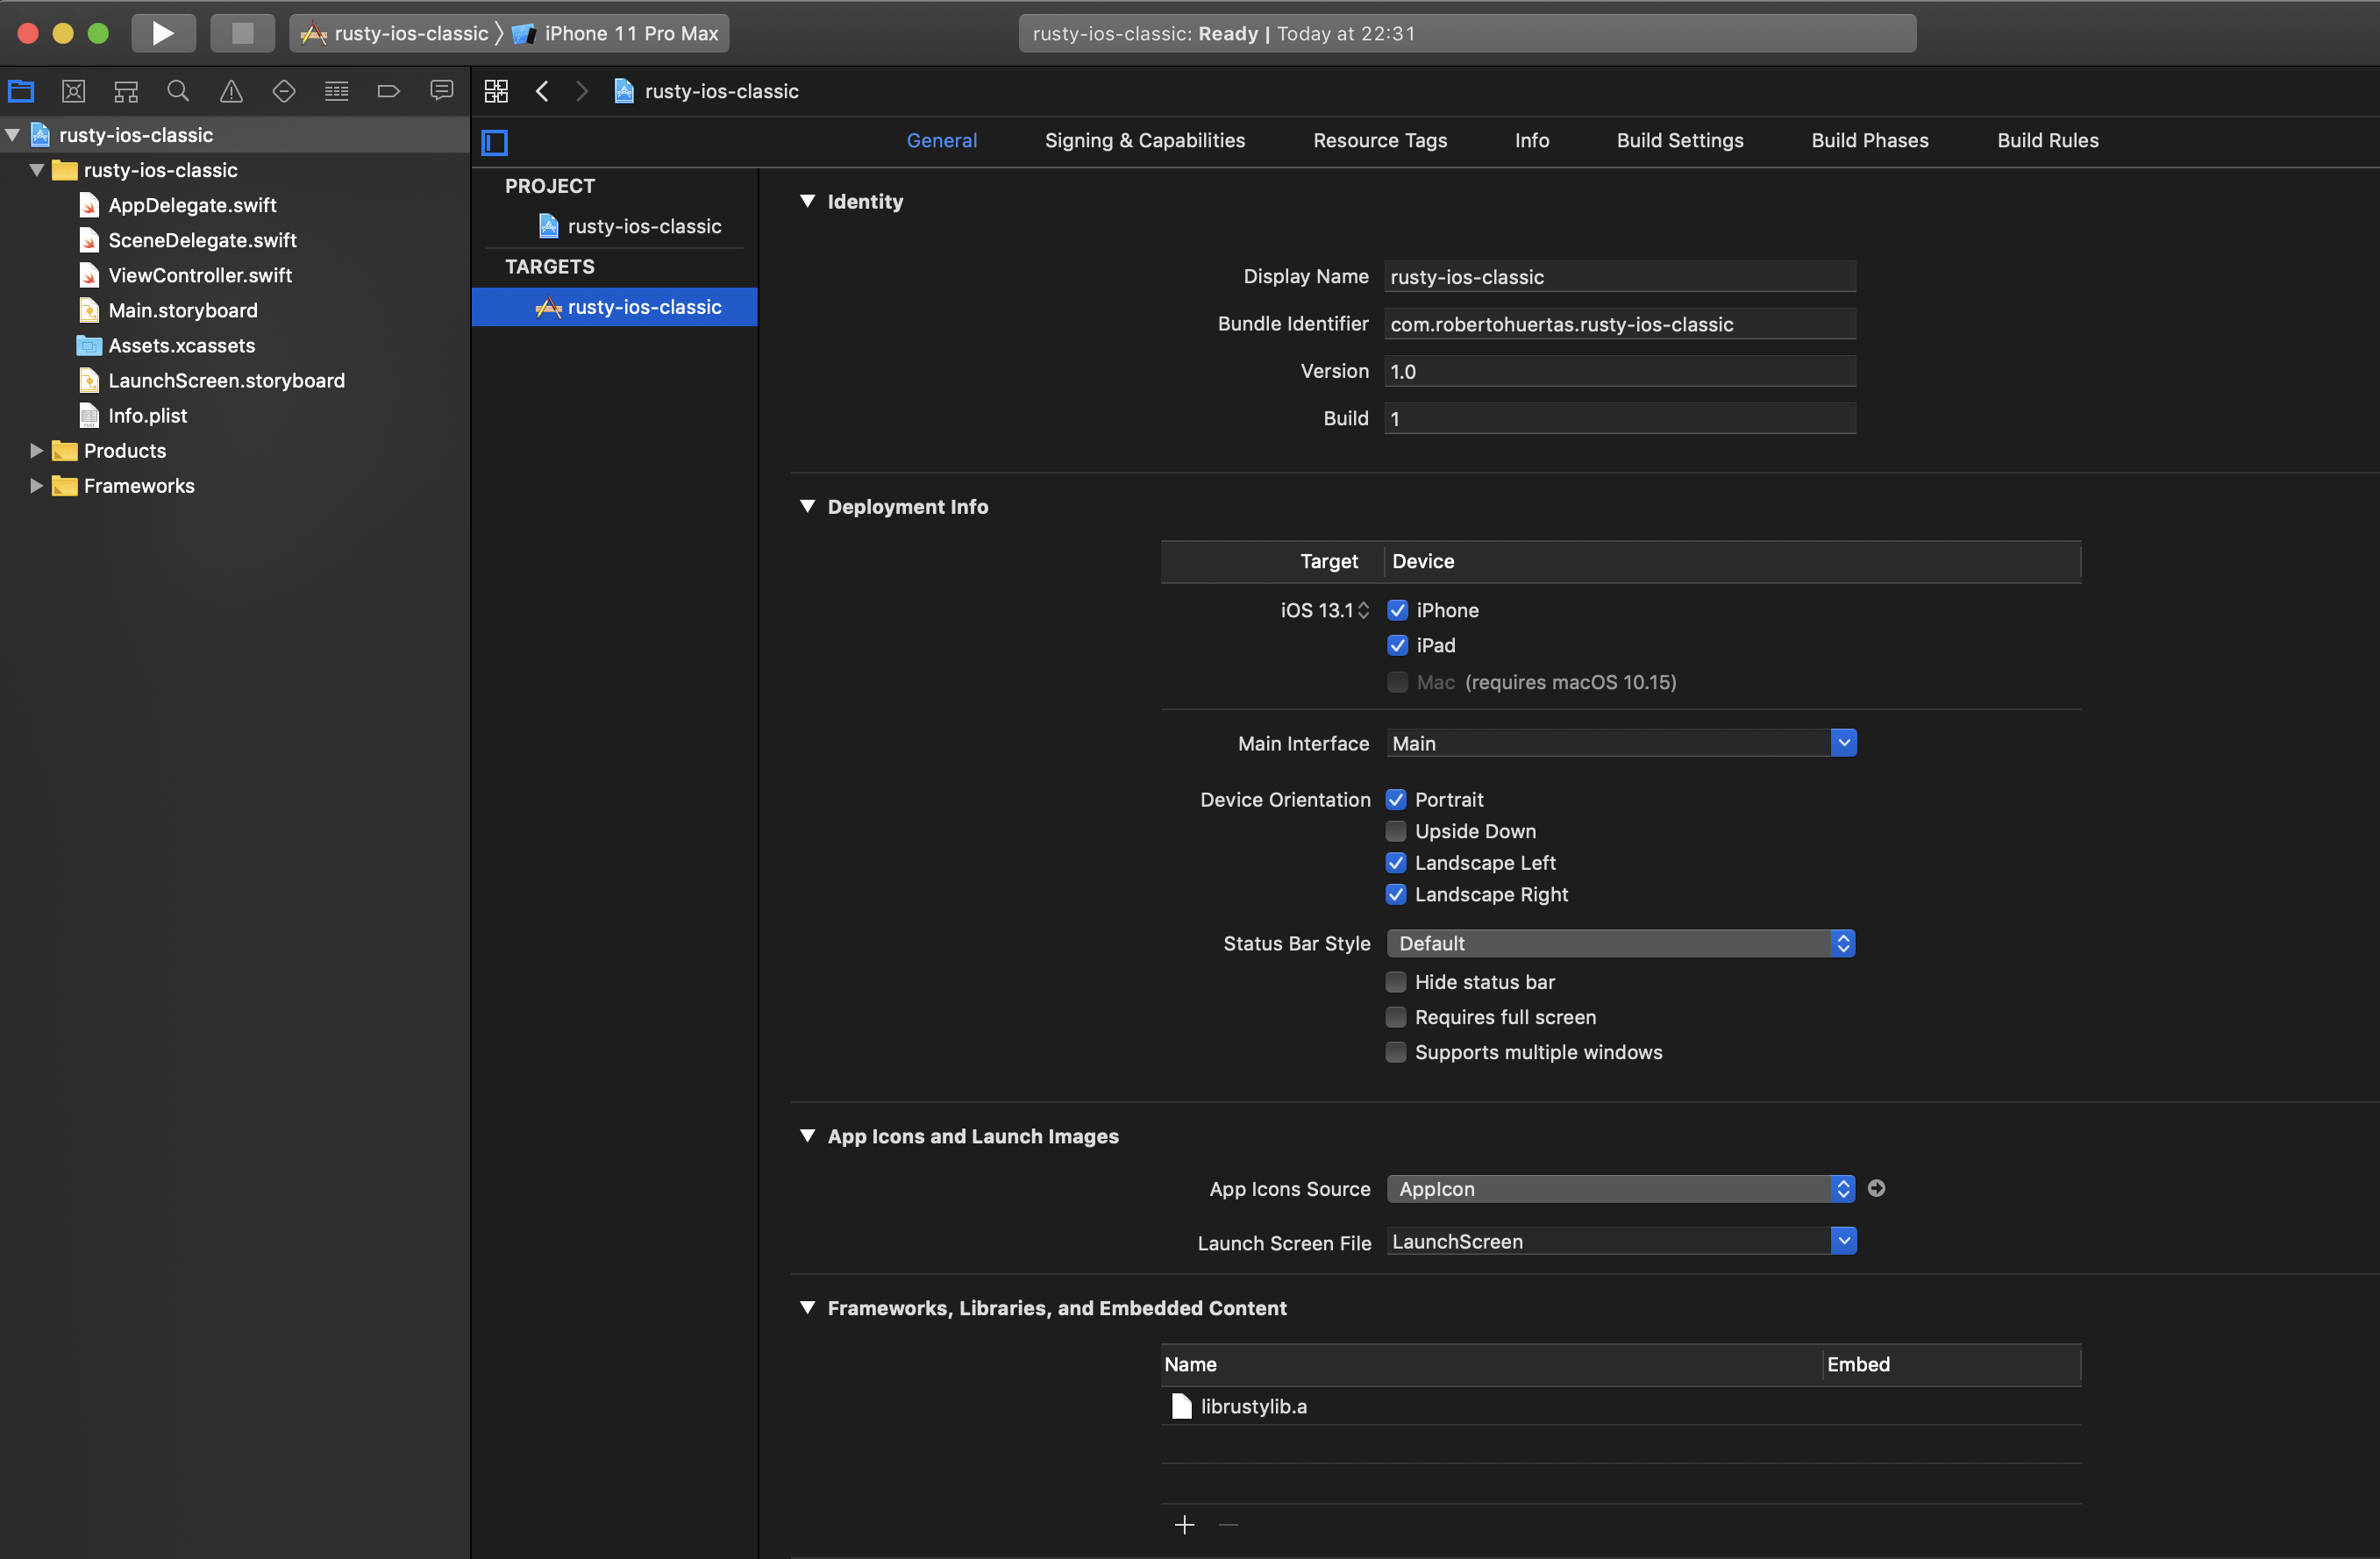Open the Status Bar Style dropdown

tap(1620, 943)
